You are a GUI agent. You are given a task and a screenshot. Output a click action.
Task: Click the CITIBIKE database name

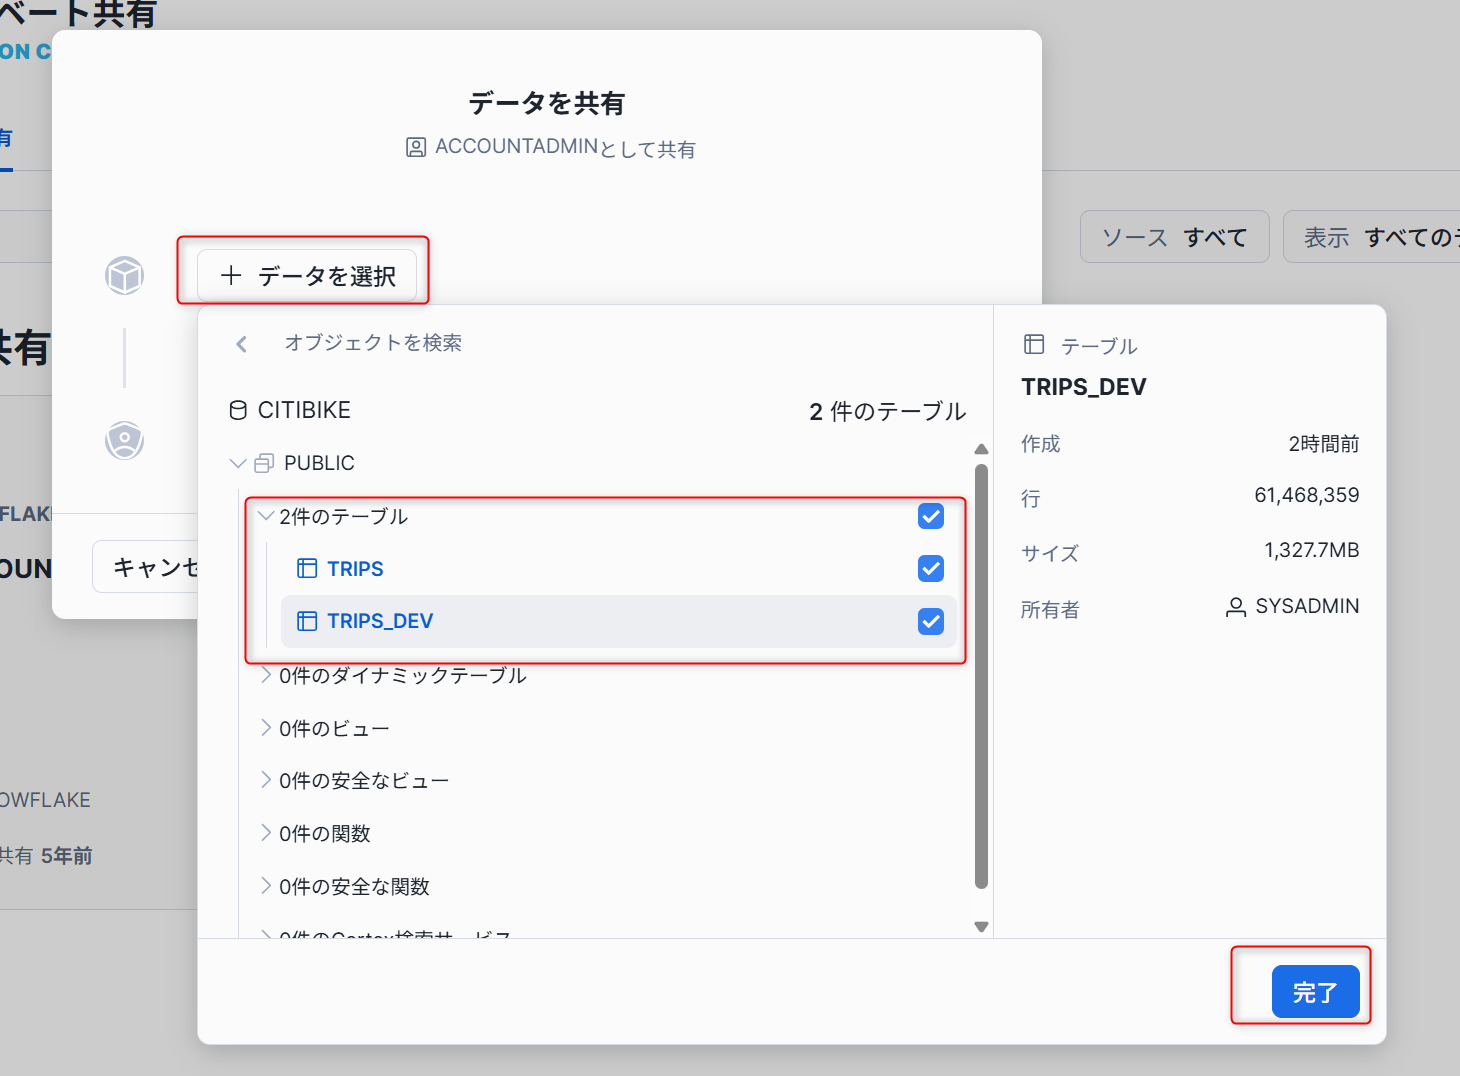[304, 410]
